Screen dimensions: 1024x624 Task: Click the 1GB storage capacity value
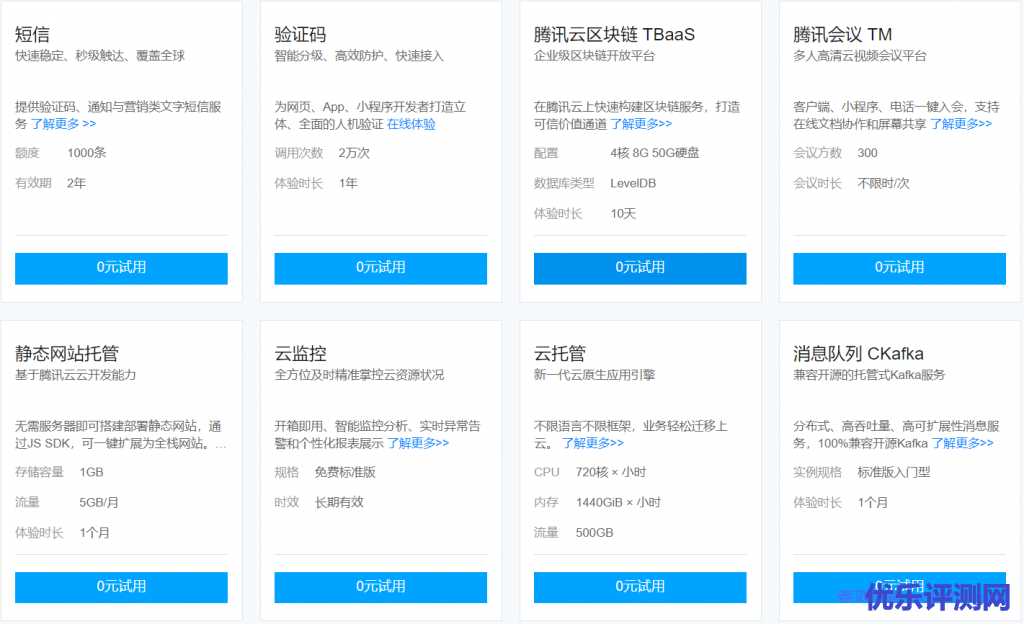[91, 473]
